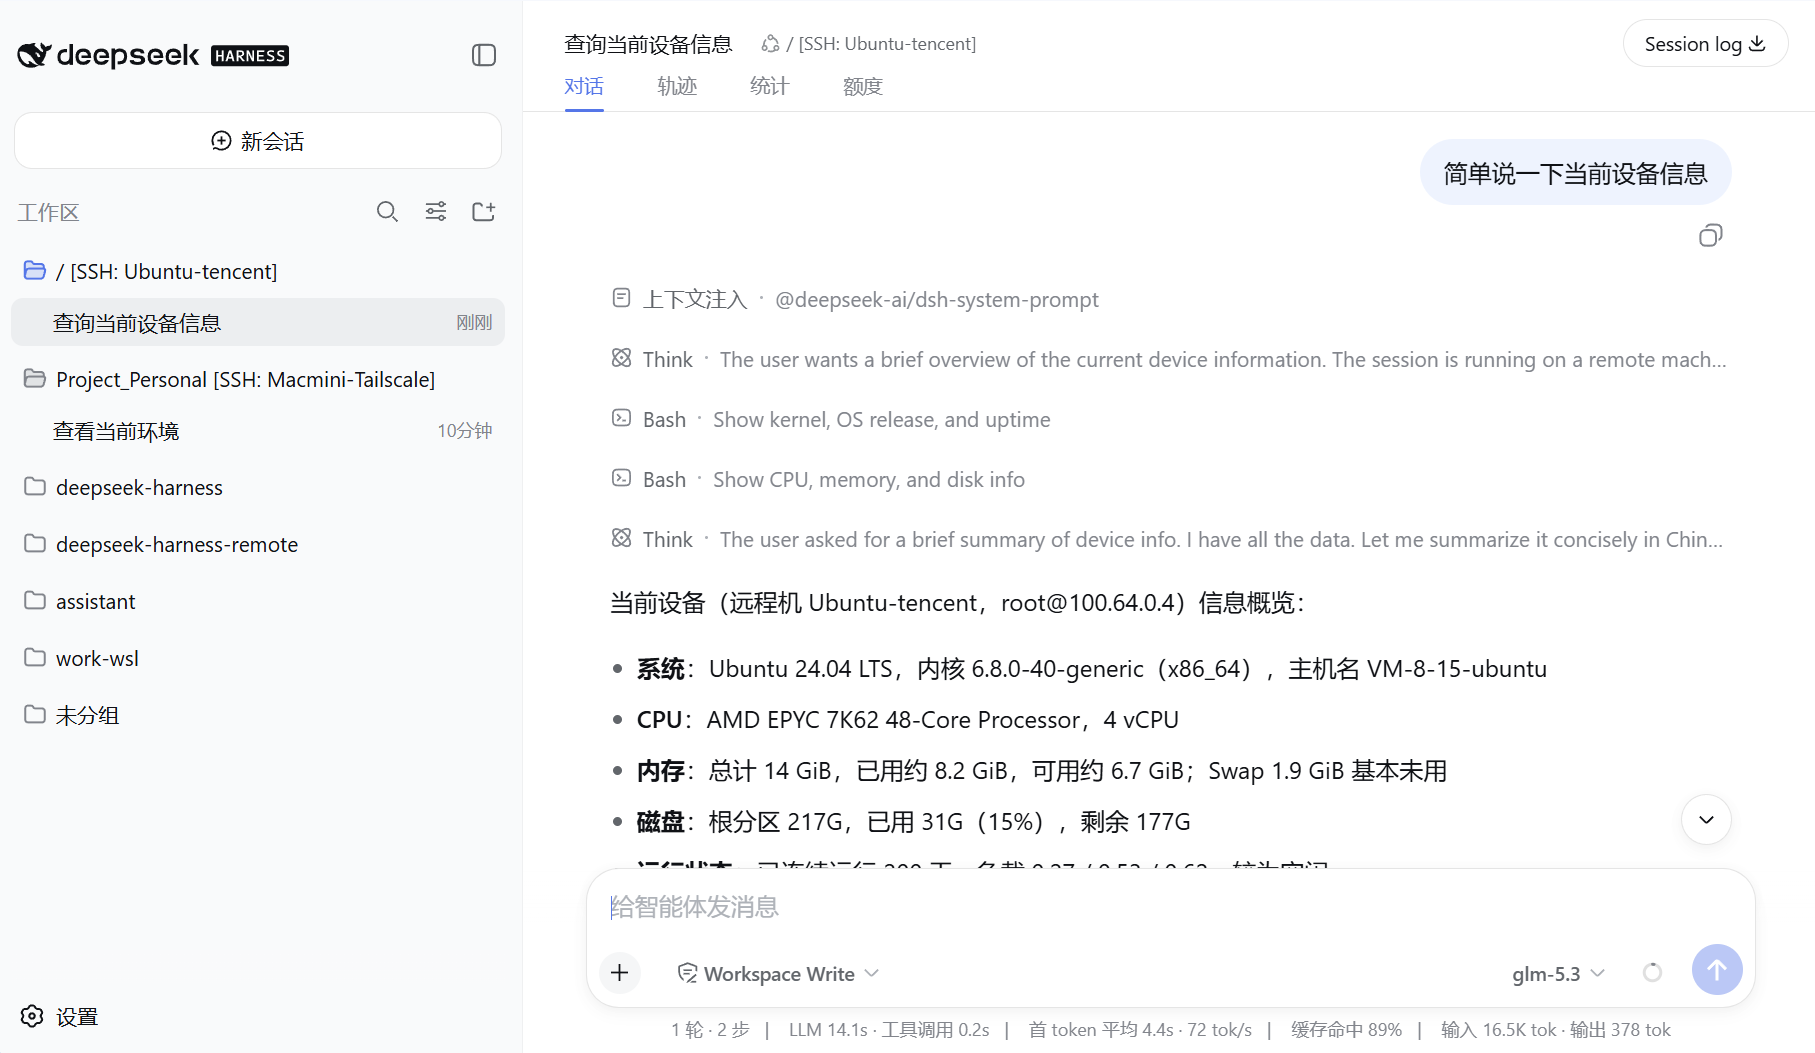The height and width of the screenshot is (1053, 1815).
Task: Open workspace filter settings icon
Action: pos(436,212)
